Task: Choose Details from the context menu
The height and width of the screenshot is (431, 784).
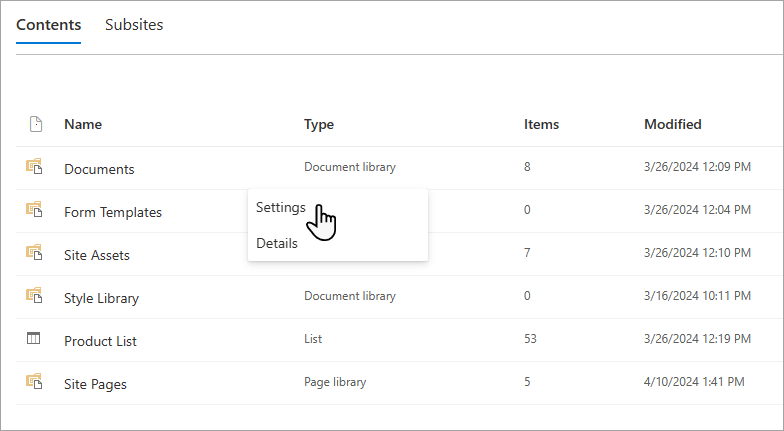Action: pyautogui.click(x=276, y=243)
